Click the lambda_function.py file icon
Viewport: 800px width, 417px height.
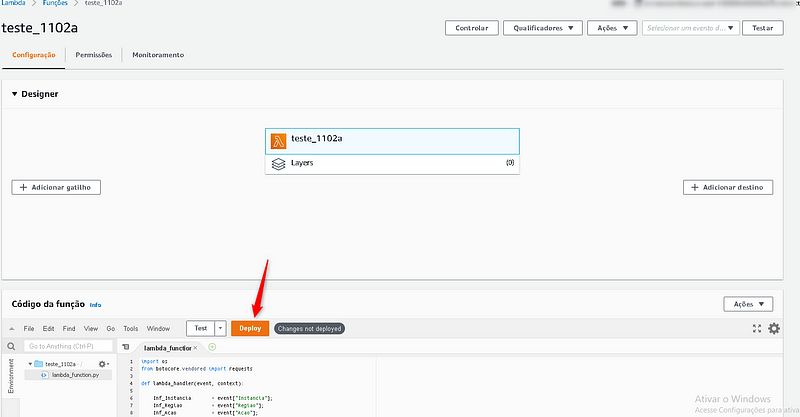[x=44, y=375]
